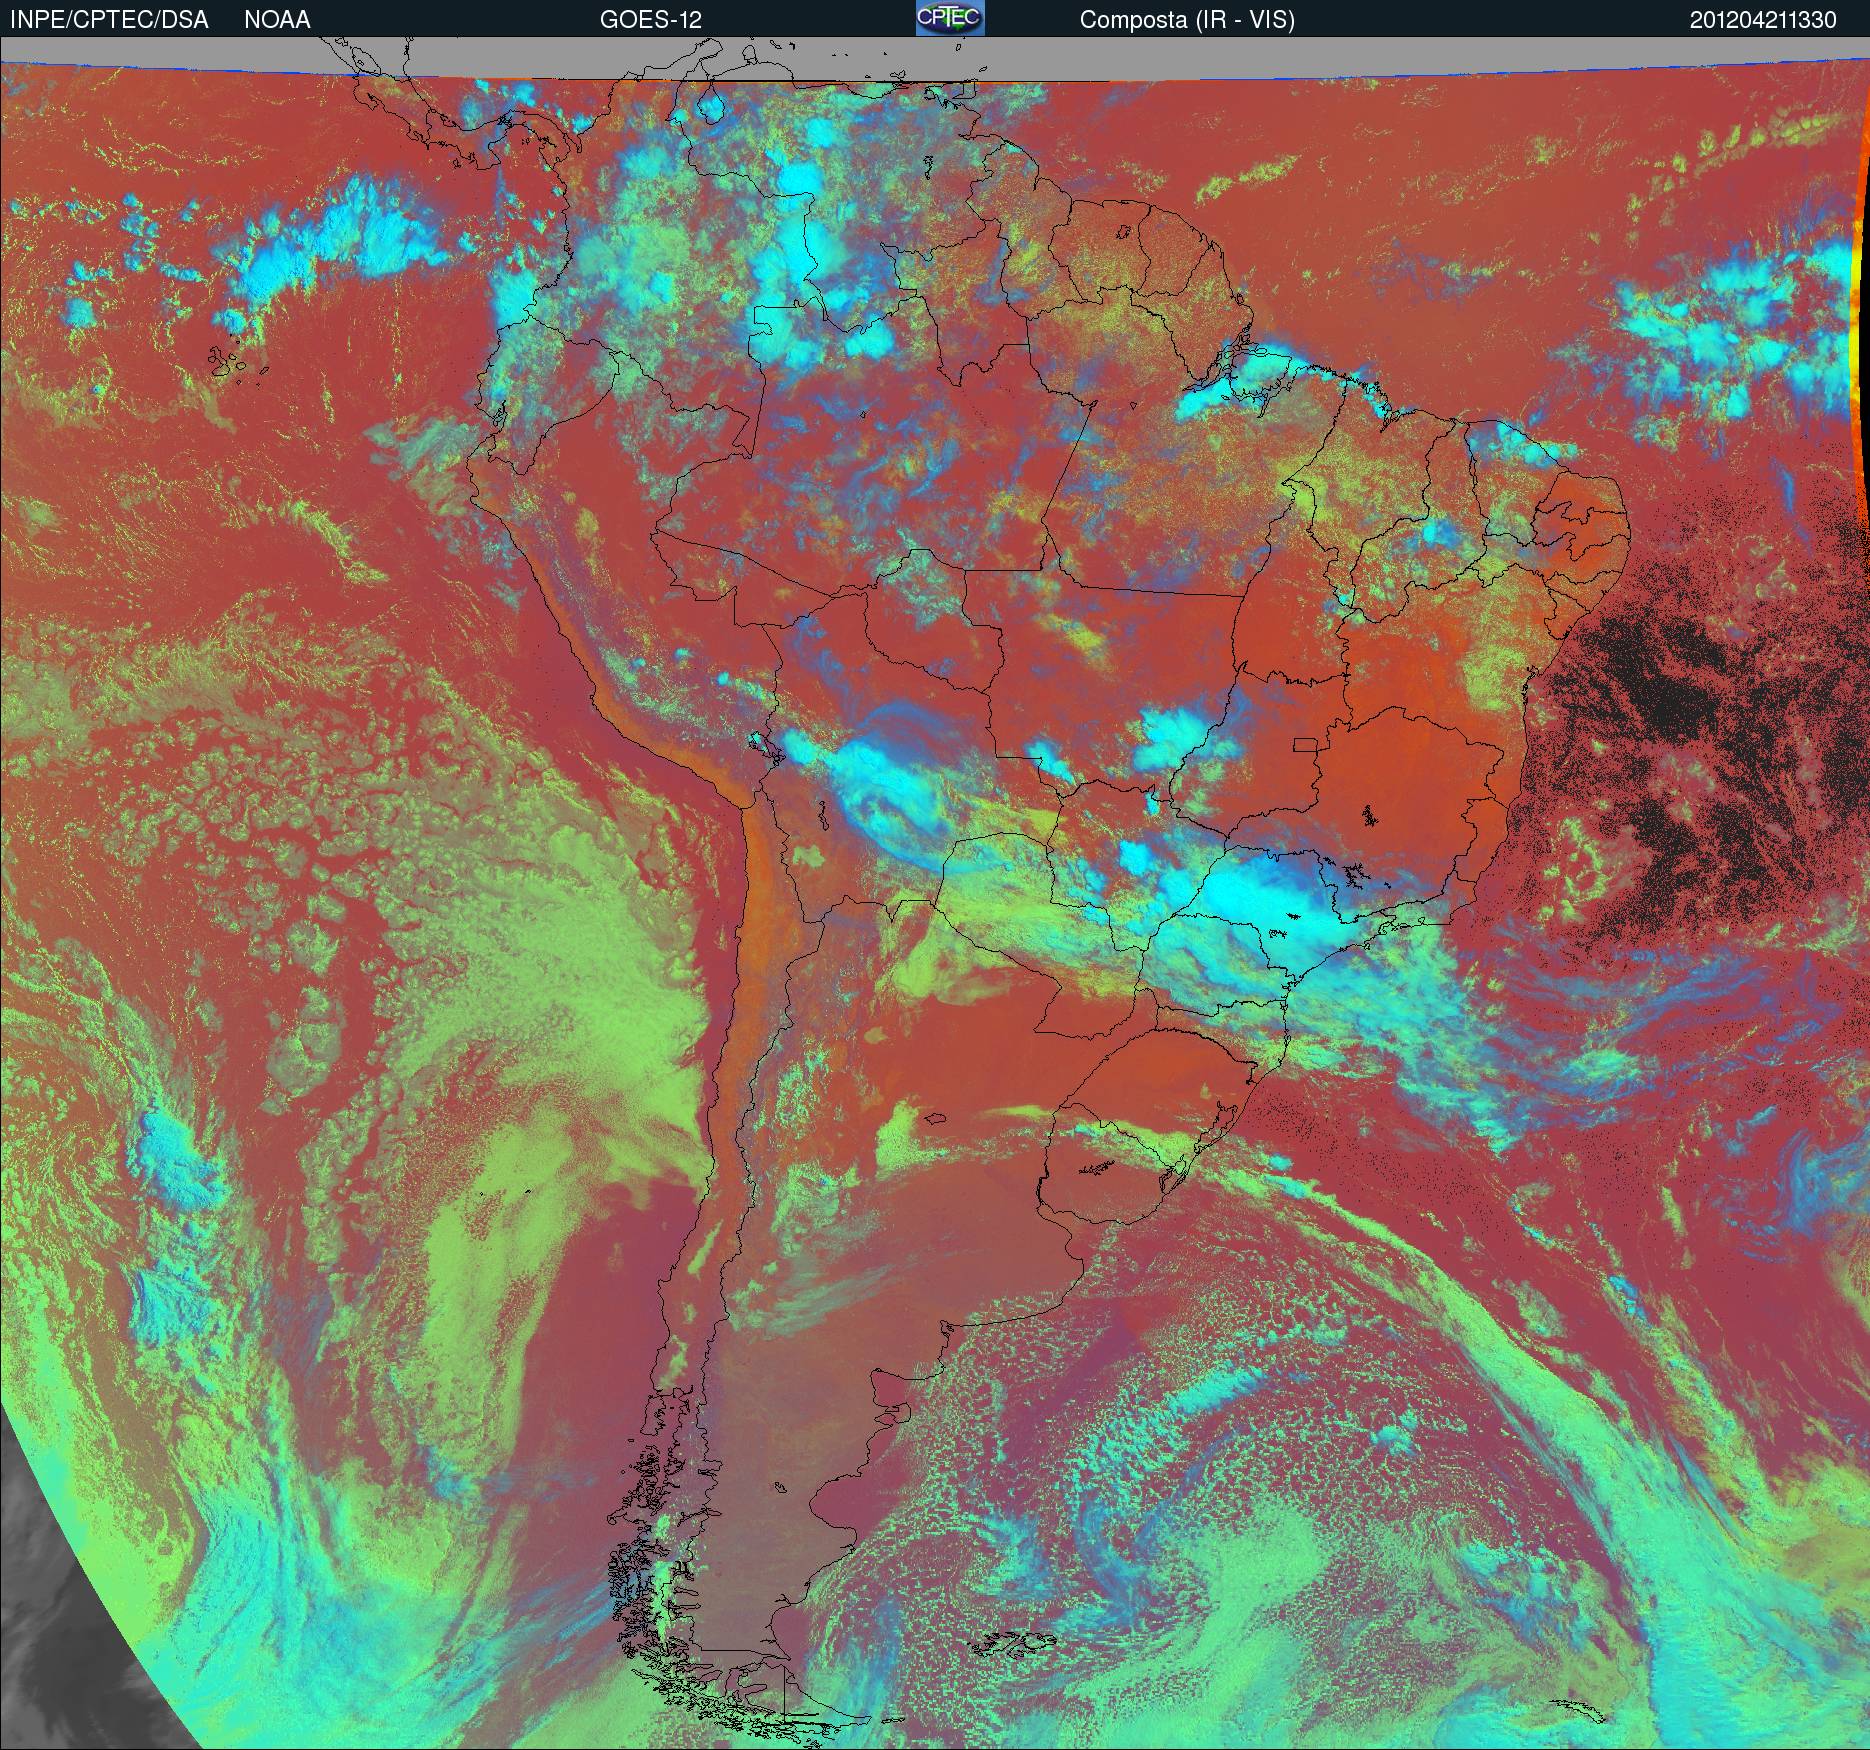Click the 201204211330 timestamp
The height and width of the screenshot is (1750, 1870).
pyautogui.click(x=1763, y=20)
